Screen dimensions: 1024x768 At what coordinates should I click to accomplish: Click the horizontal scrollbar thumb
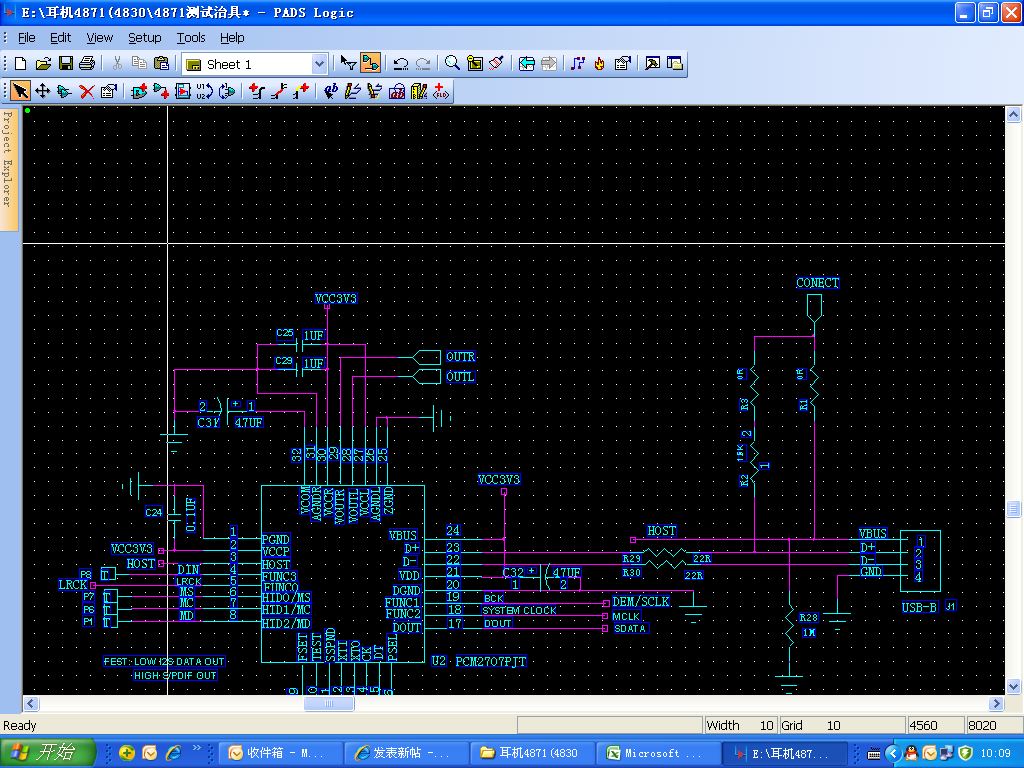(x=328, y=704)
